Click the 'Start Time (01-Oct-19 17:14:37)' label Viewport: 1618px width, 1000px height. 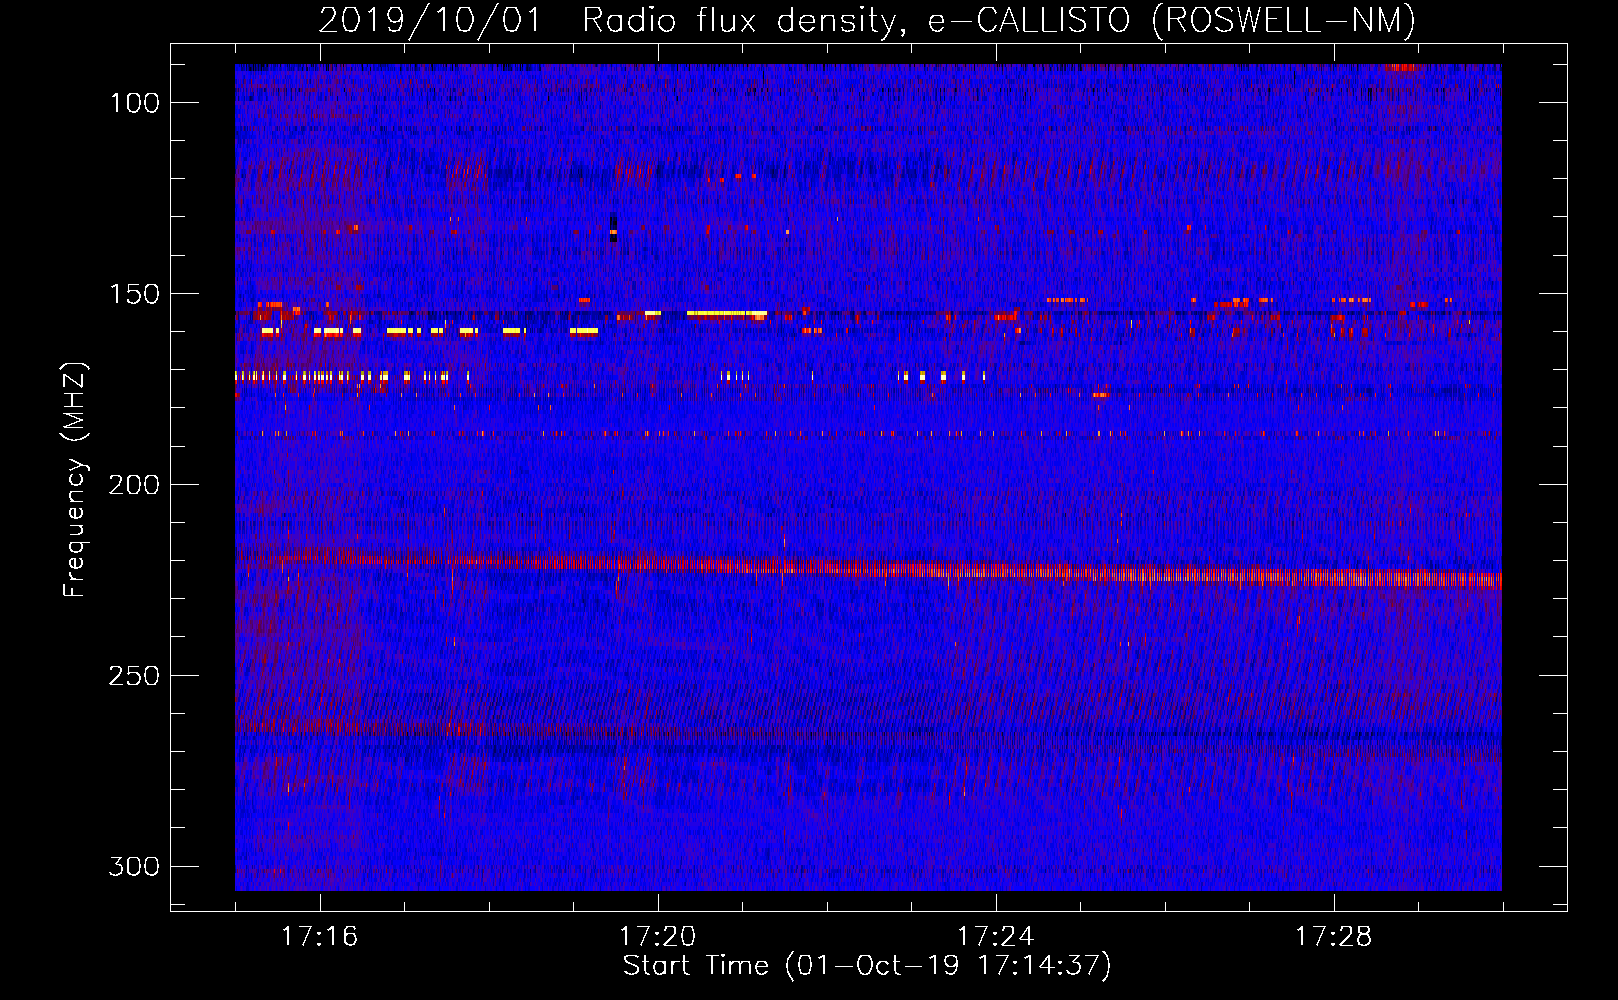[x=867, y=966]
